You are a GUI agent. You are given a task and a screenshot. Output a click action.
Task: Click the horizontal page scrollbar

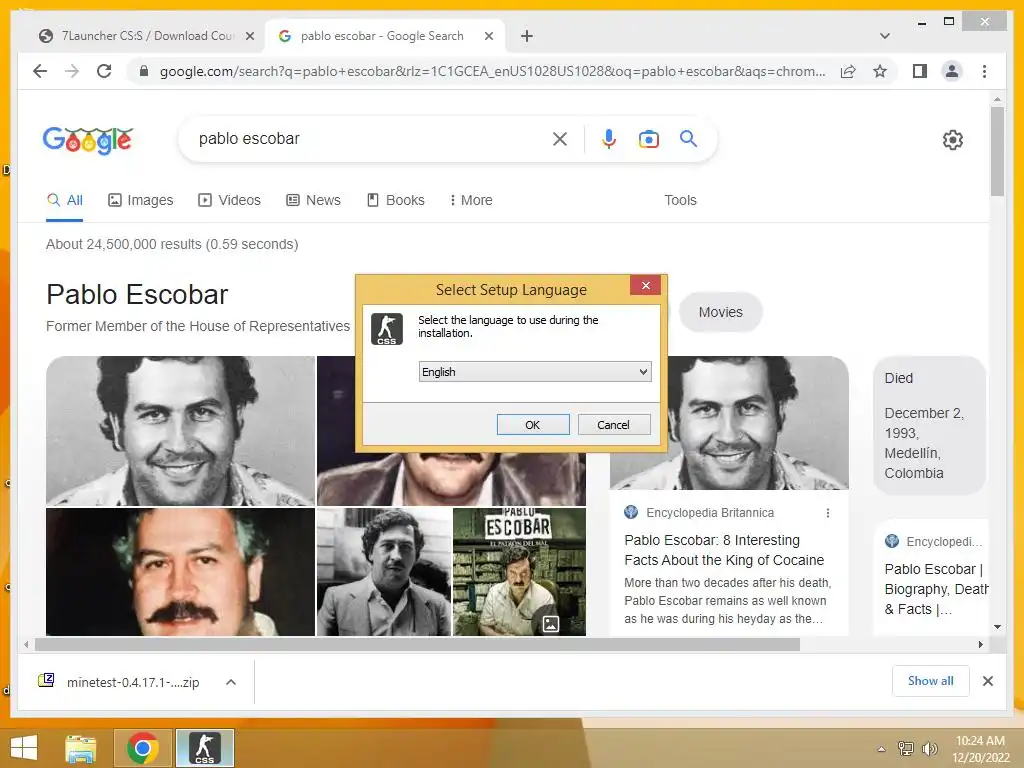pos(417,645)
